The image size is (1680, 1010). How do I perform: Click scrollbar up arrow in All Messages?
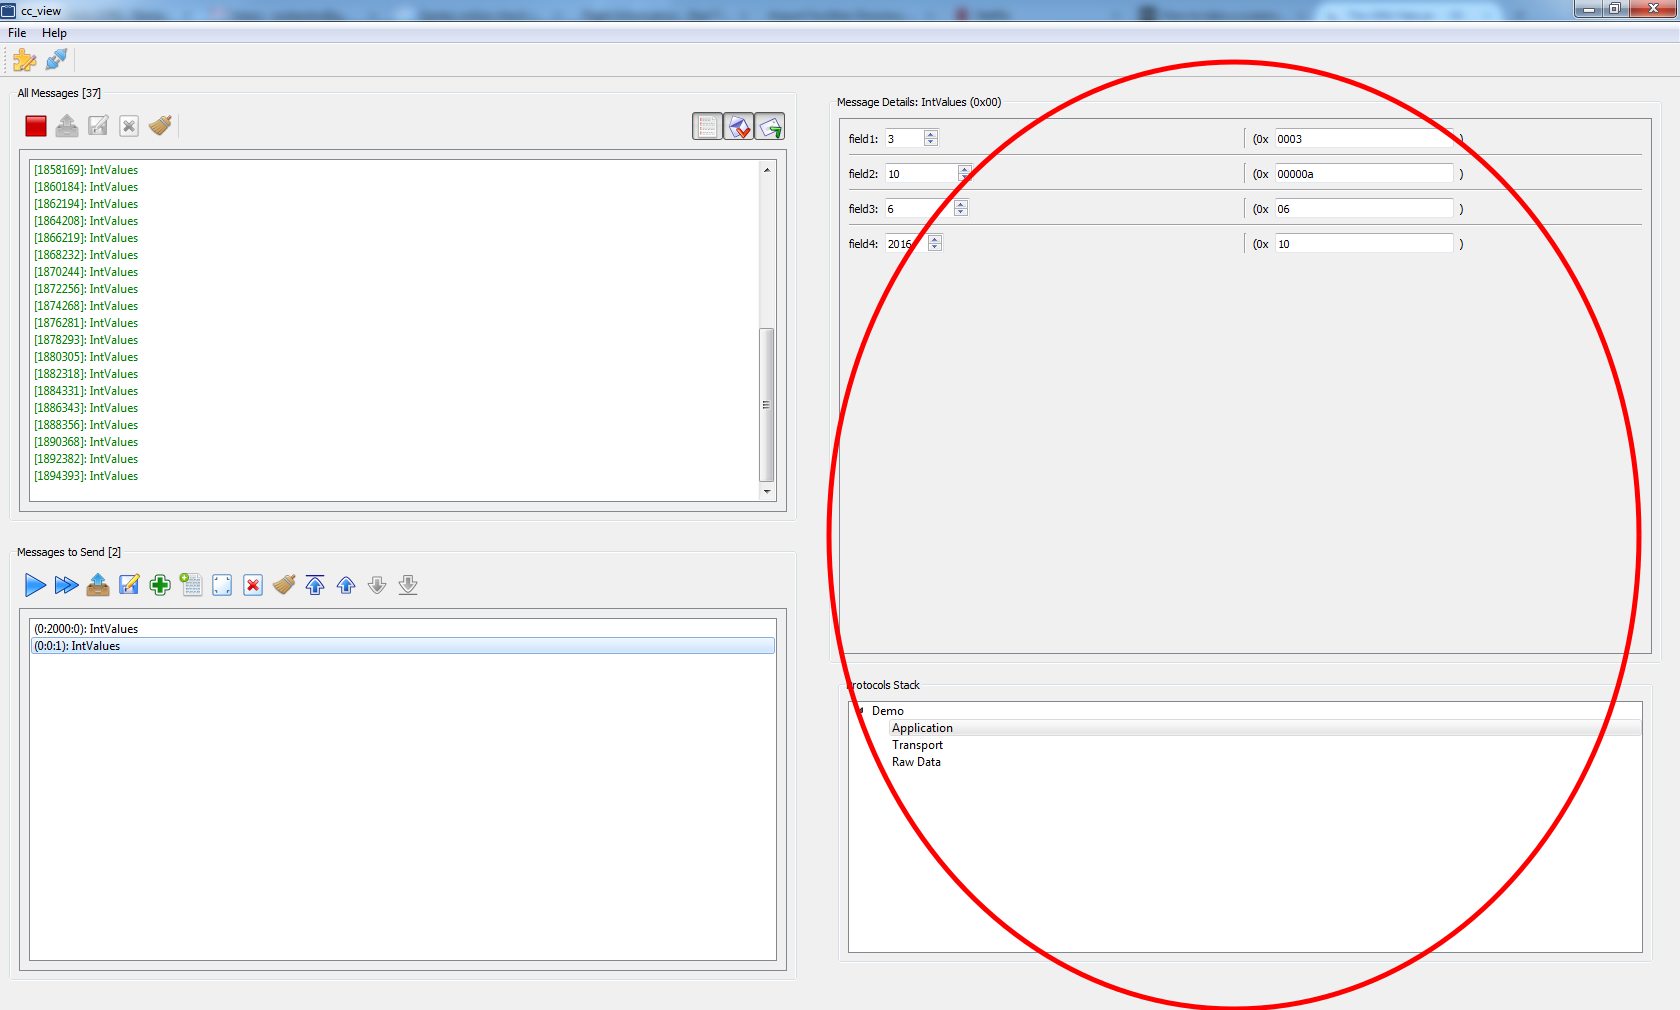[x=767, y=170]
